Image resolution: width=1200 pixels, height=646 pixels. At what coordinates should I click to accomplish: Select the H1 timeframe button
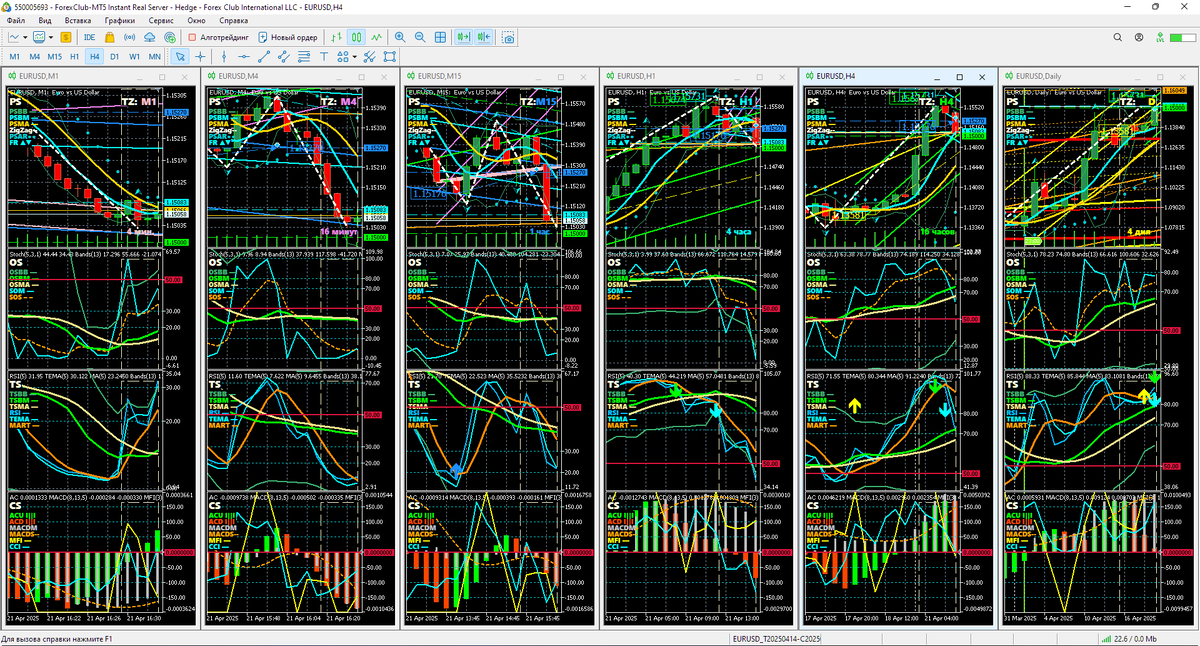(x=75, y=56)
